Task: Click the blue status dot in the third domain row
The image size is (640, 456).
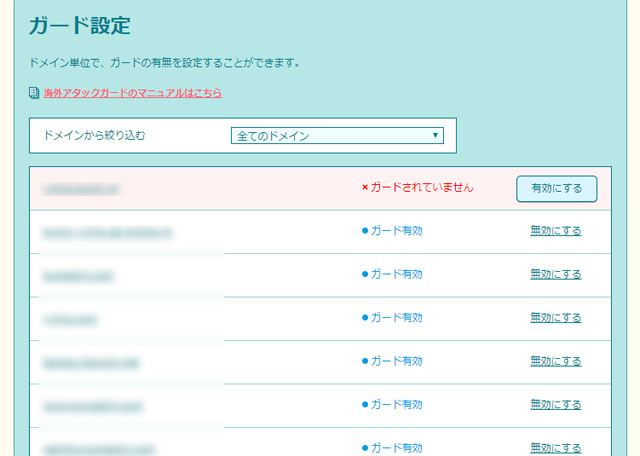Action: pos(365,274)
